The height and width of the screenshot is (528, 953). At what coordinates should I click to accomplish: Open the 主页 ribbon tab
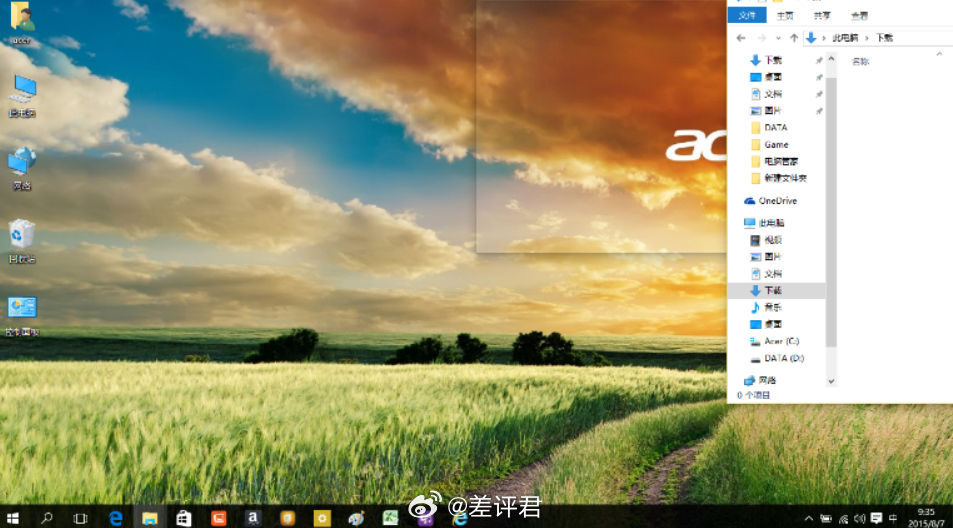click(785, 15)
